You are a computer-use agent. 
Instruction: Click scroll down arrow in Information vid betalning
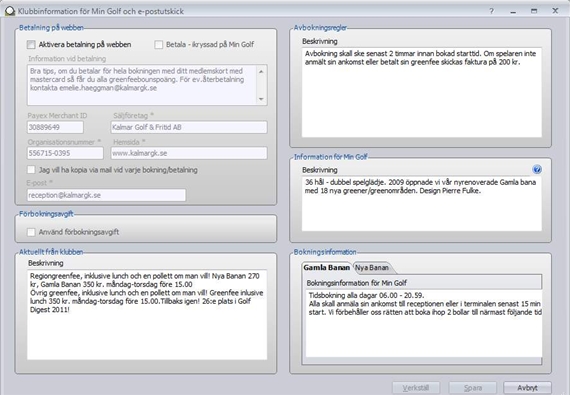pyautogui.click(x=261, y=99)
